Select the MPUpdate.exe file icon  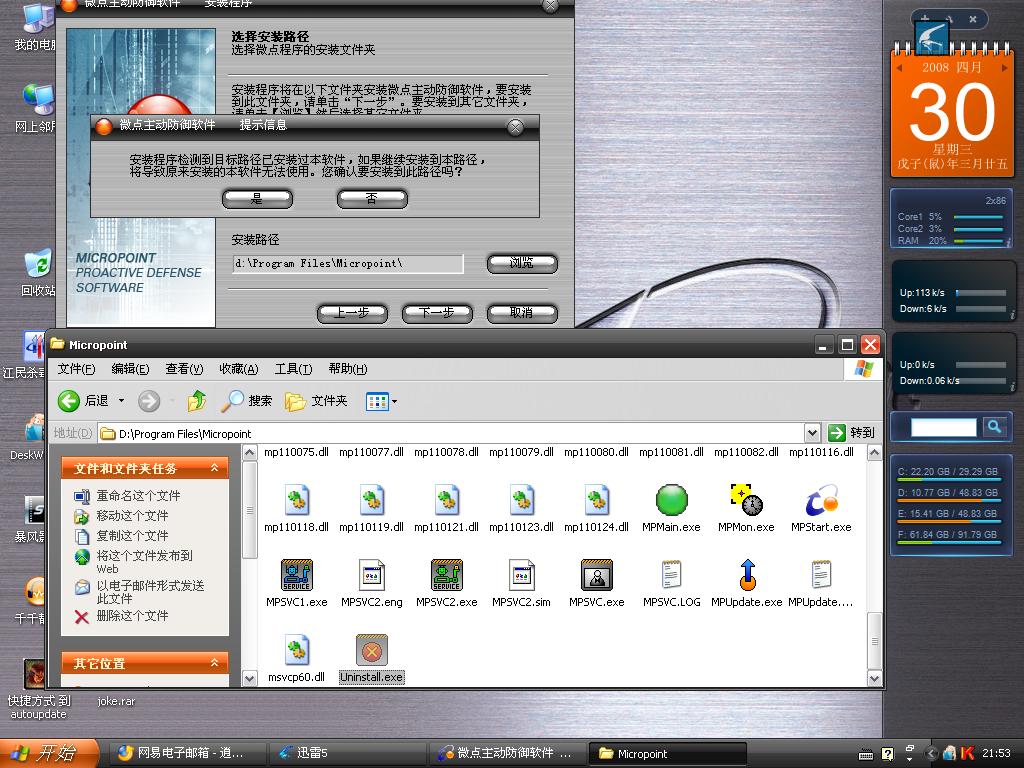pyautogui.click(x=747, y=575)
